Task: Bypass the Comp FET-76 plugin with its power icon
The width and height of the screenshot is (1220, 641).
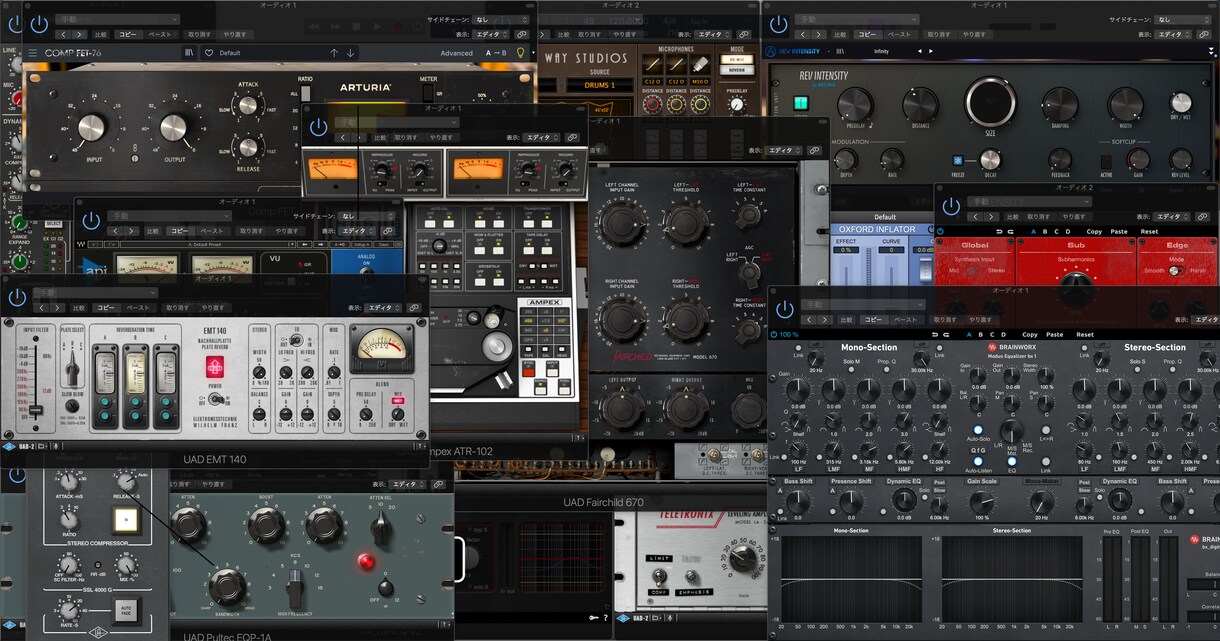Action: point(38,23)
